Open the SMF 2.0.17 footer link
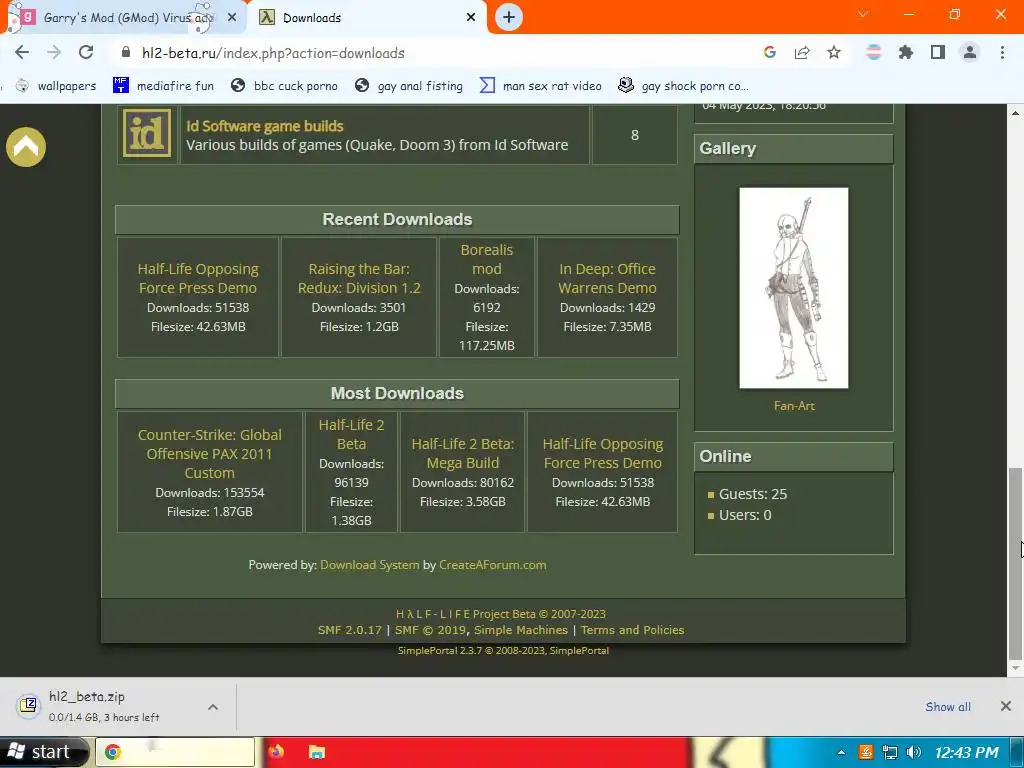The image size is (1024, 768). click(x=349, y=630)
